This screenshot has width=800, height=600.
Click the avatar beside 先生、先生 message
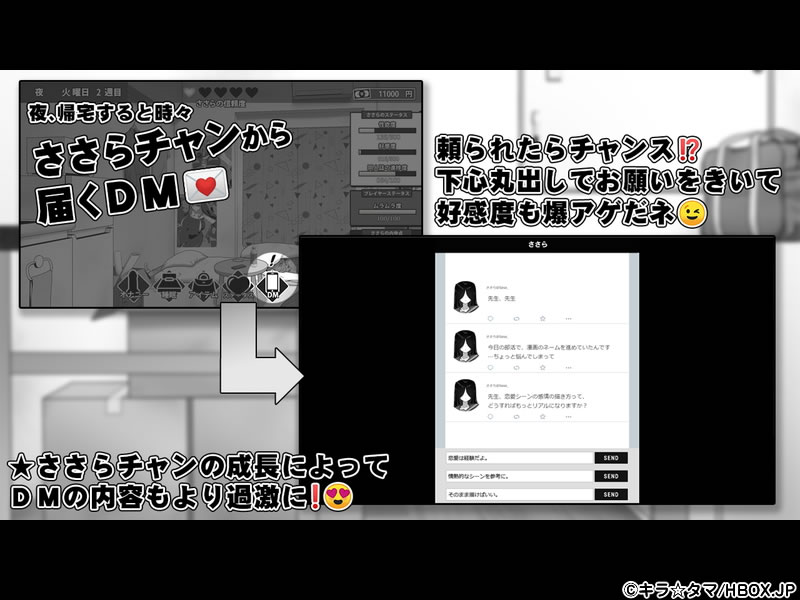465,297
